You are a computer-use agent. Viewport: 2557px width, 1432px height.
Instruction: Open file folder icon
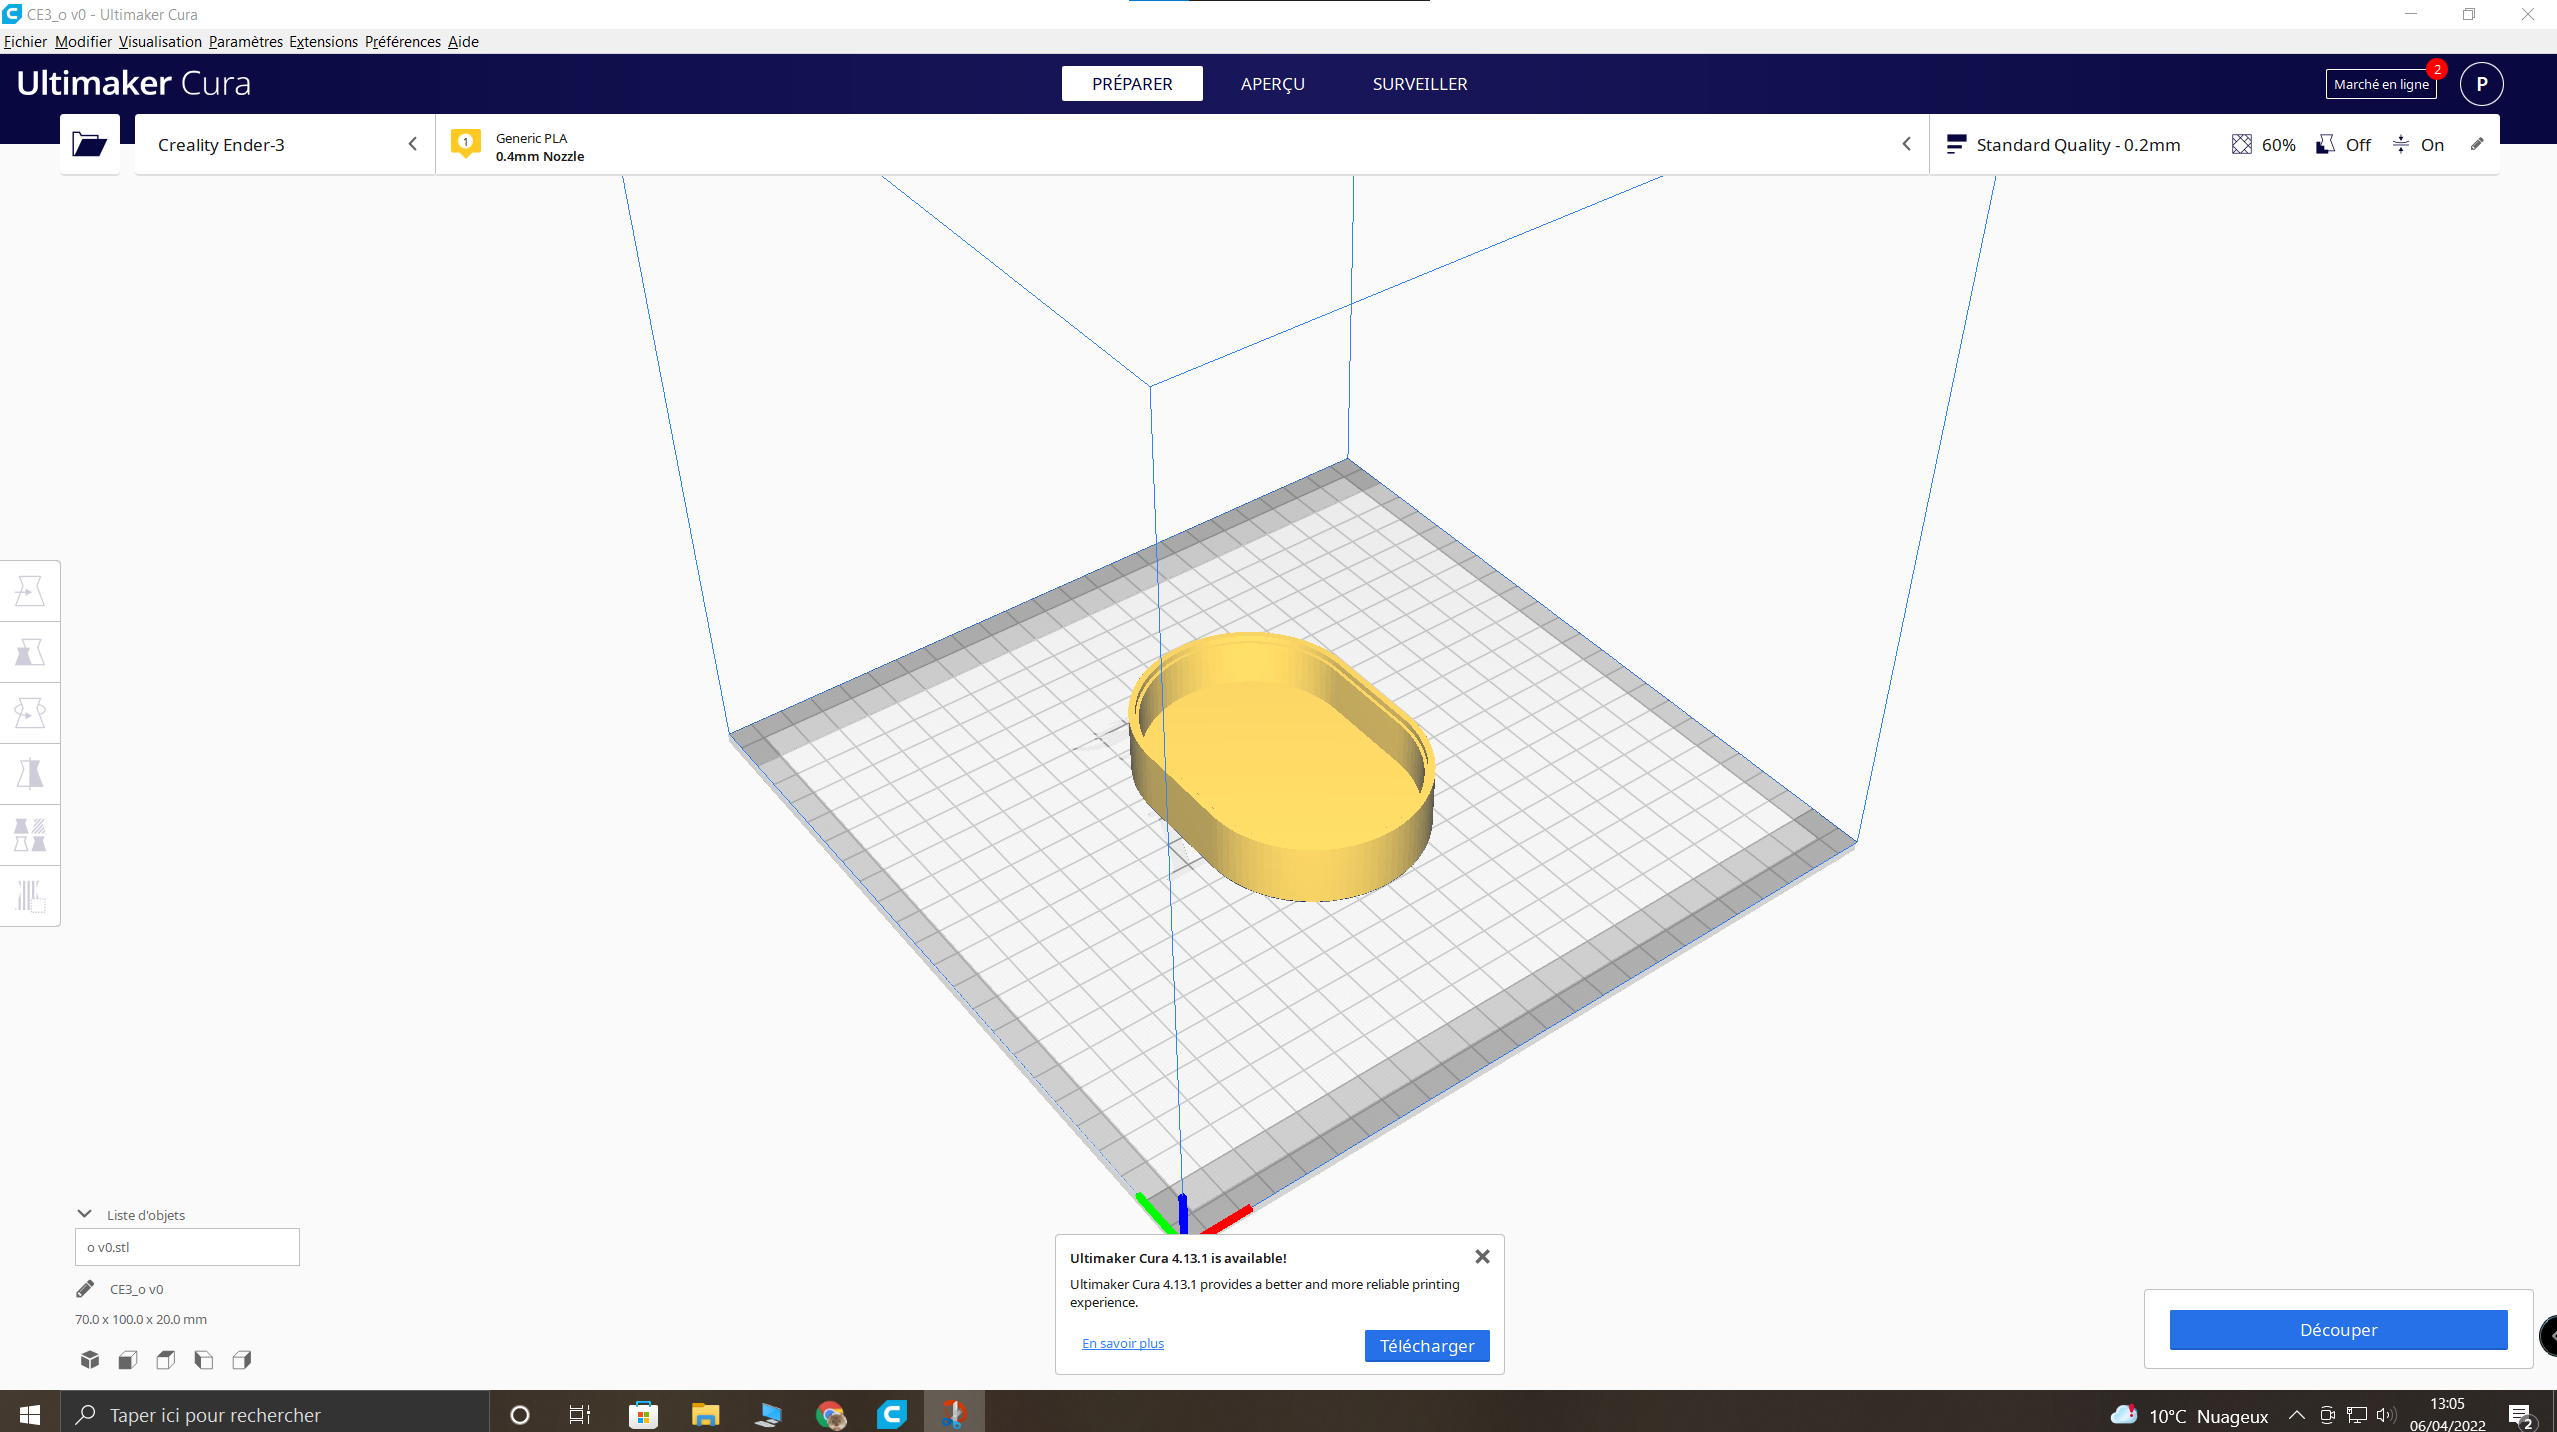click(89, 145)
